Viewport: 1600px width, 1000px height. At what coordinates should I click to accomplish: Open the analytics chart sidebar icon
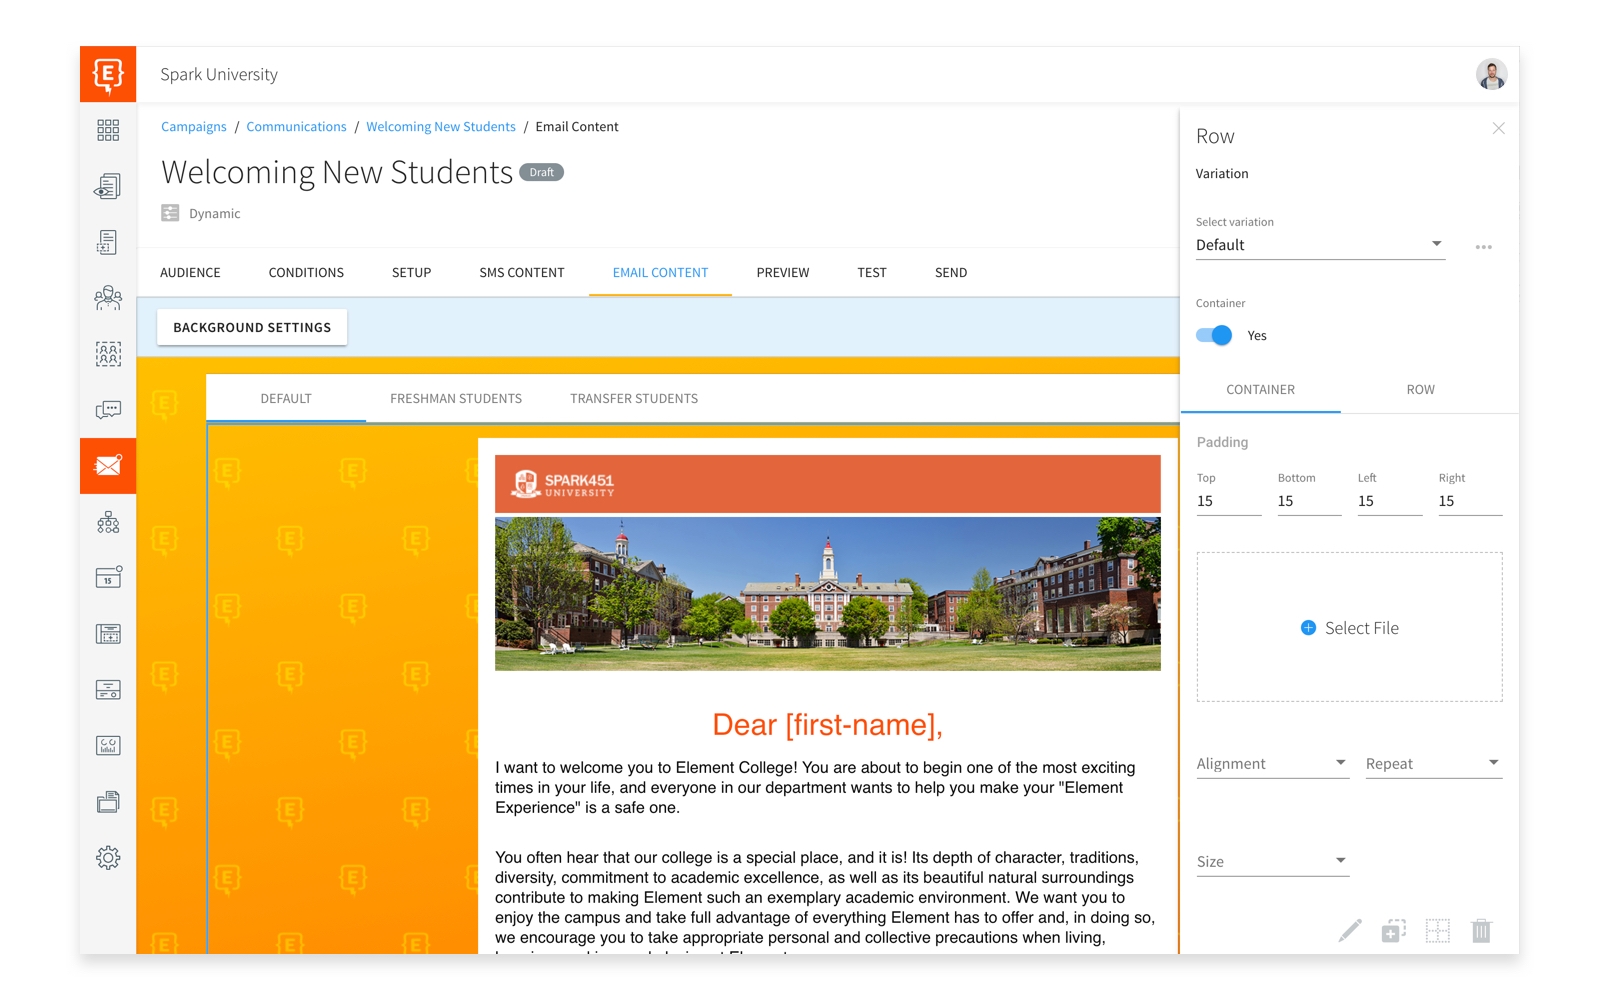point(108,746)
